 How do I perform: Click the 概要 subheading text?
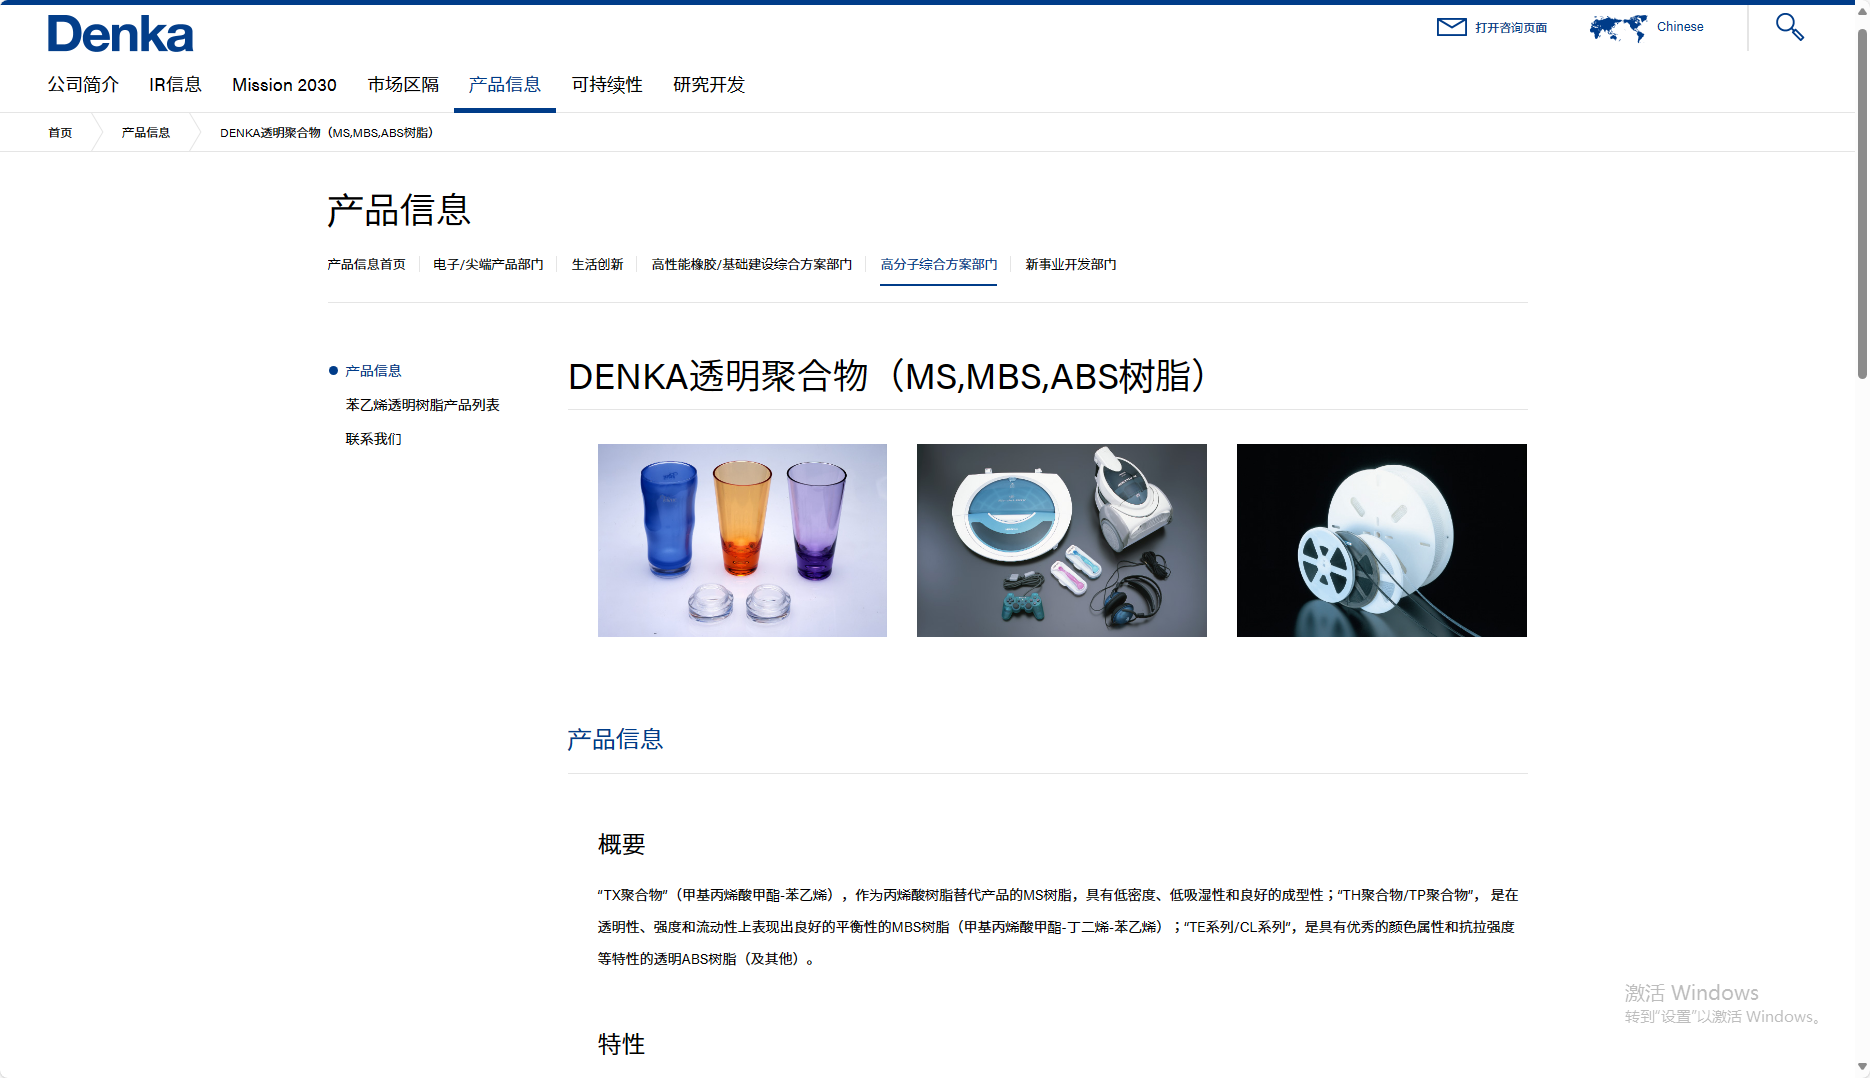621,845
